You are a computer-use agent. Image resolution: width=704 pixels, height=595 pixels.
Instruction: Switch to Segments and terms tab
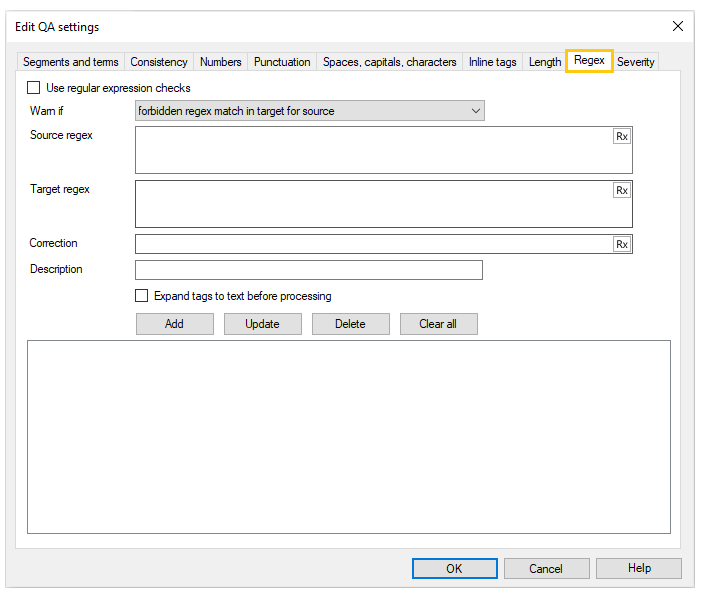(70, 62)
